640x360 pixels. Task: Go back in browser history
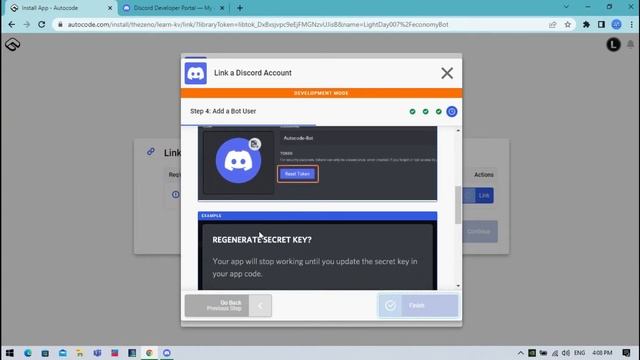[x=11, y=24]
